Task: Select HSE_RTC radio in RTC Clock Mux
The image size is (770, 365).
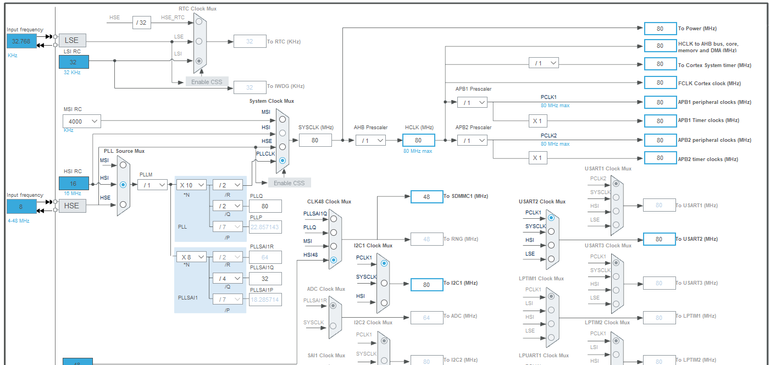Action: click(x=198, y=22)
